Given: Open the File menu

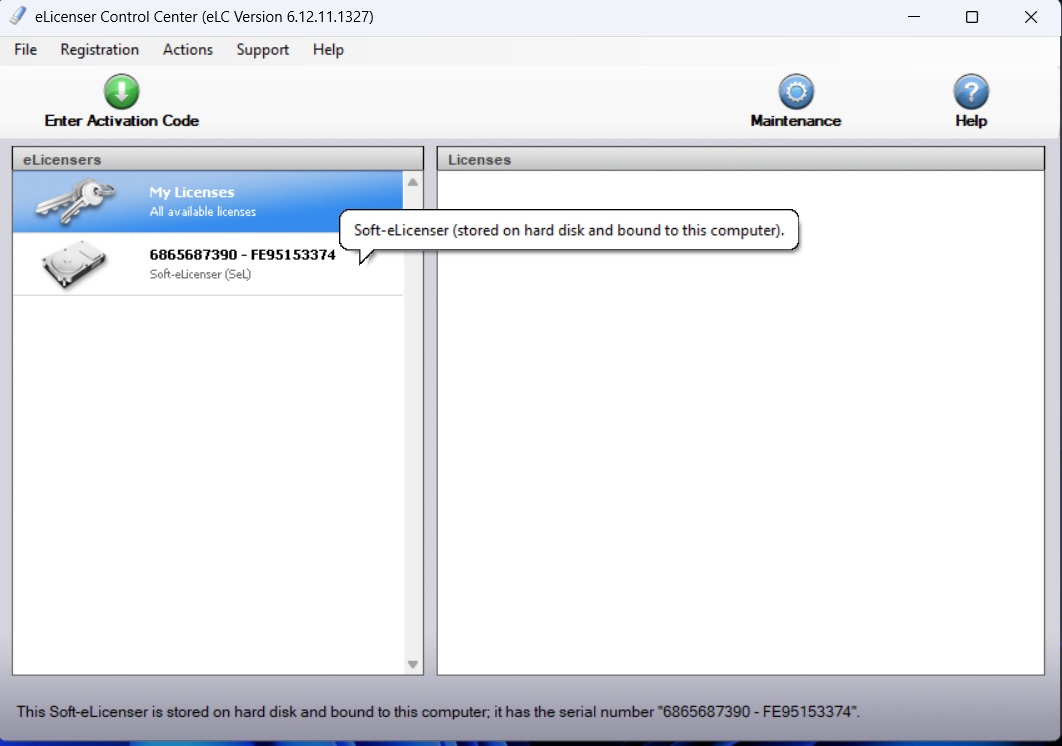Looking at the screenshot, I should 26,49.
